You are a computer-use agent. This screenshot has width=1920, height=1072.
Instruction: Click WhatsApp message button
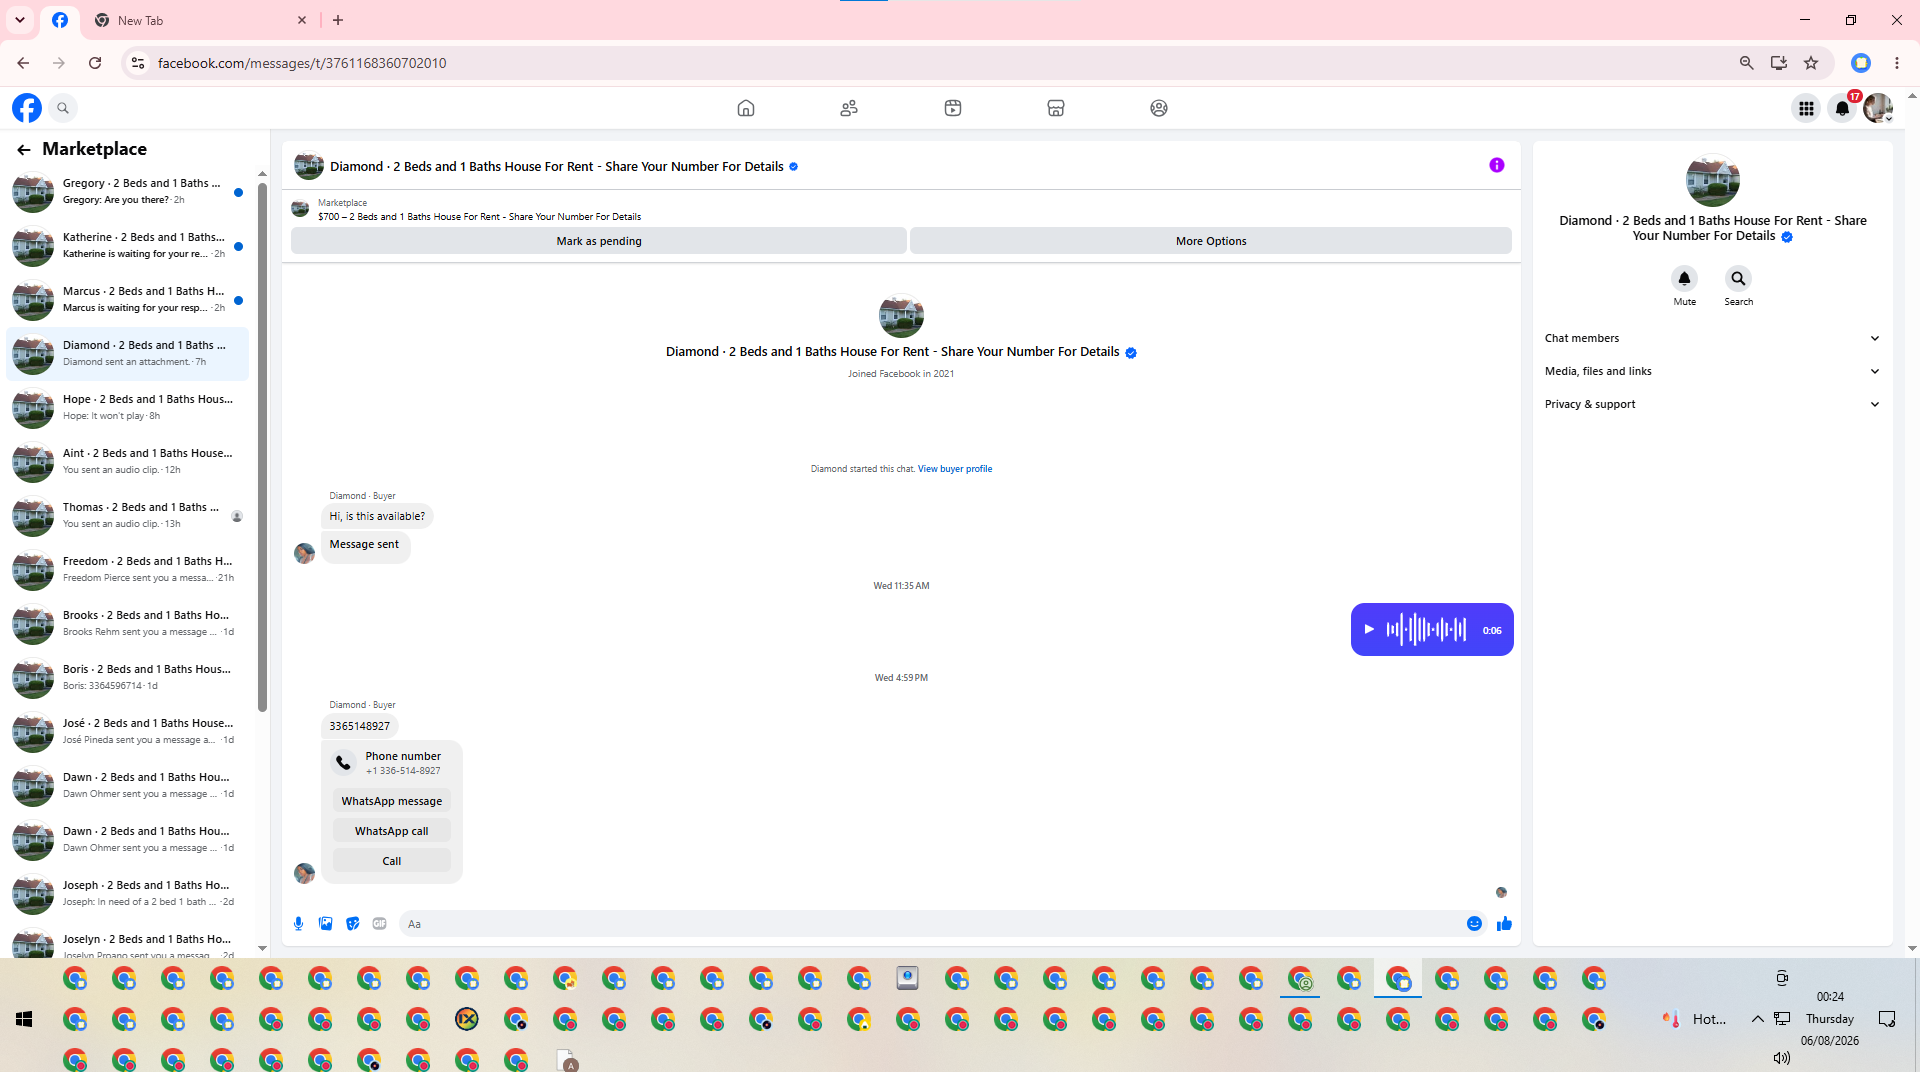[x=392, y=801]
